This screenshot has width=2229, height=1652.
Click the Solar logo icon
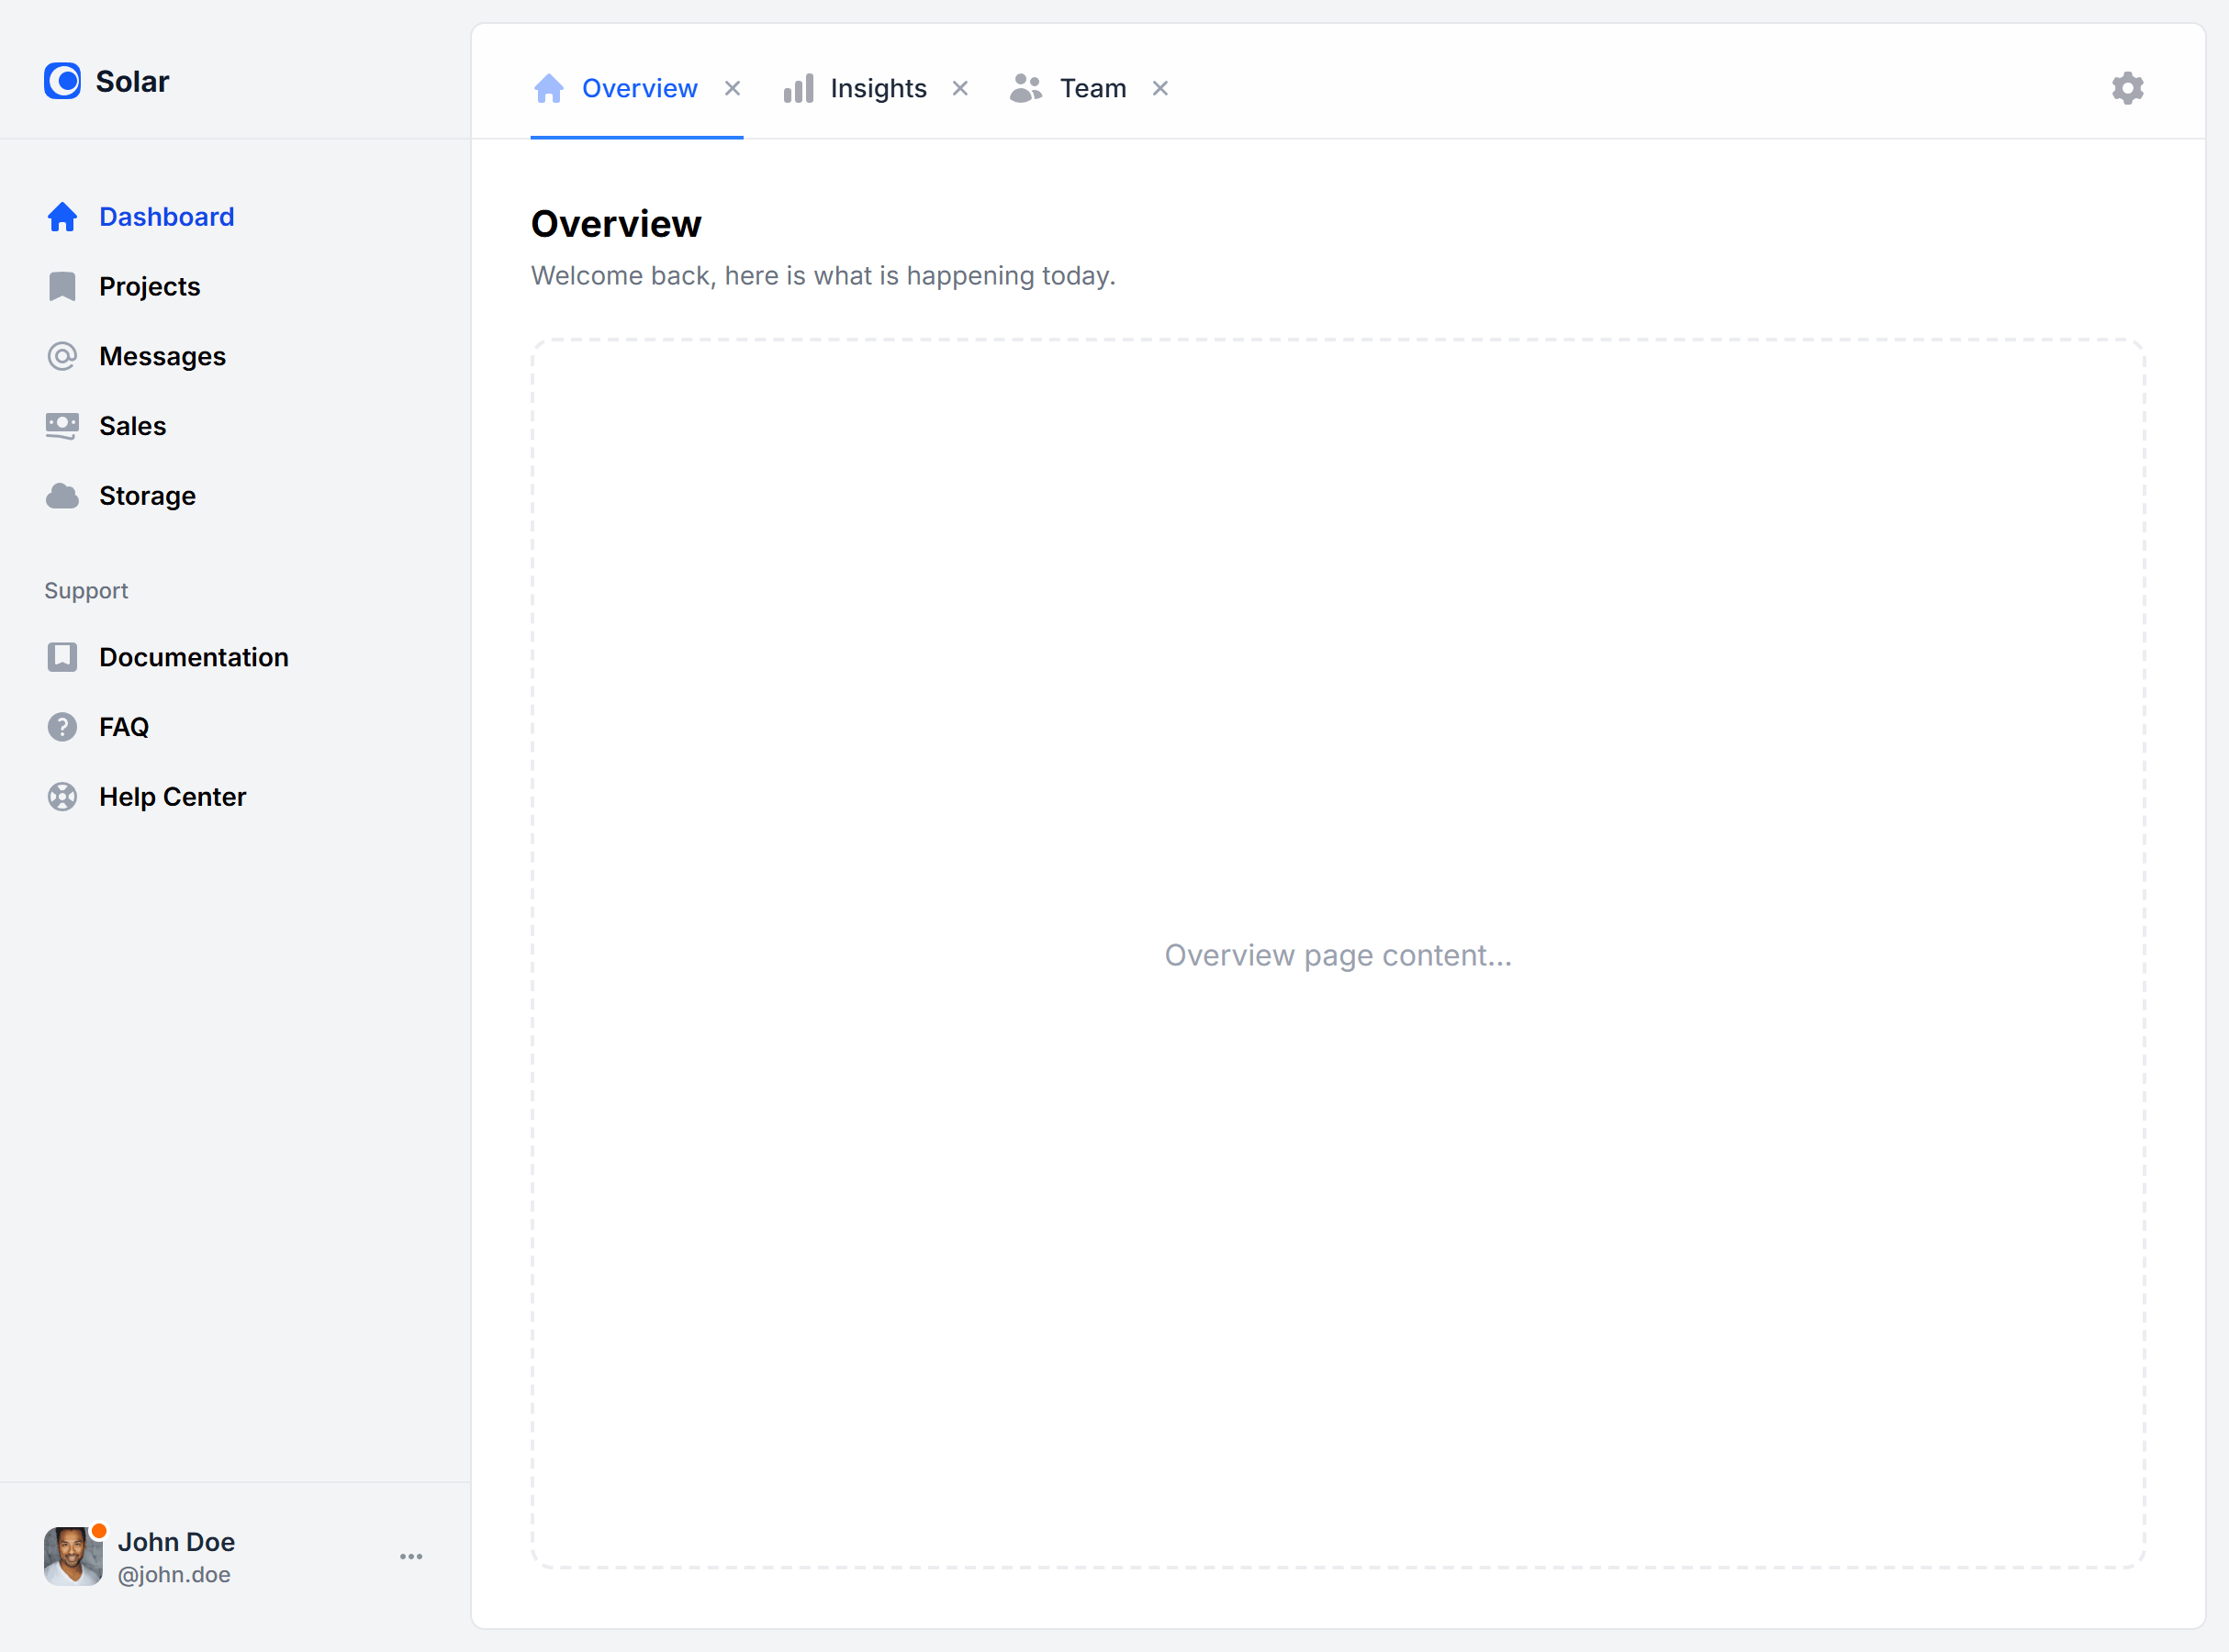(62, 81)
